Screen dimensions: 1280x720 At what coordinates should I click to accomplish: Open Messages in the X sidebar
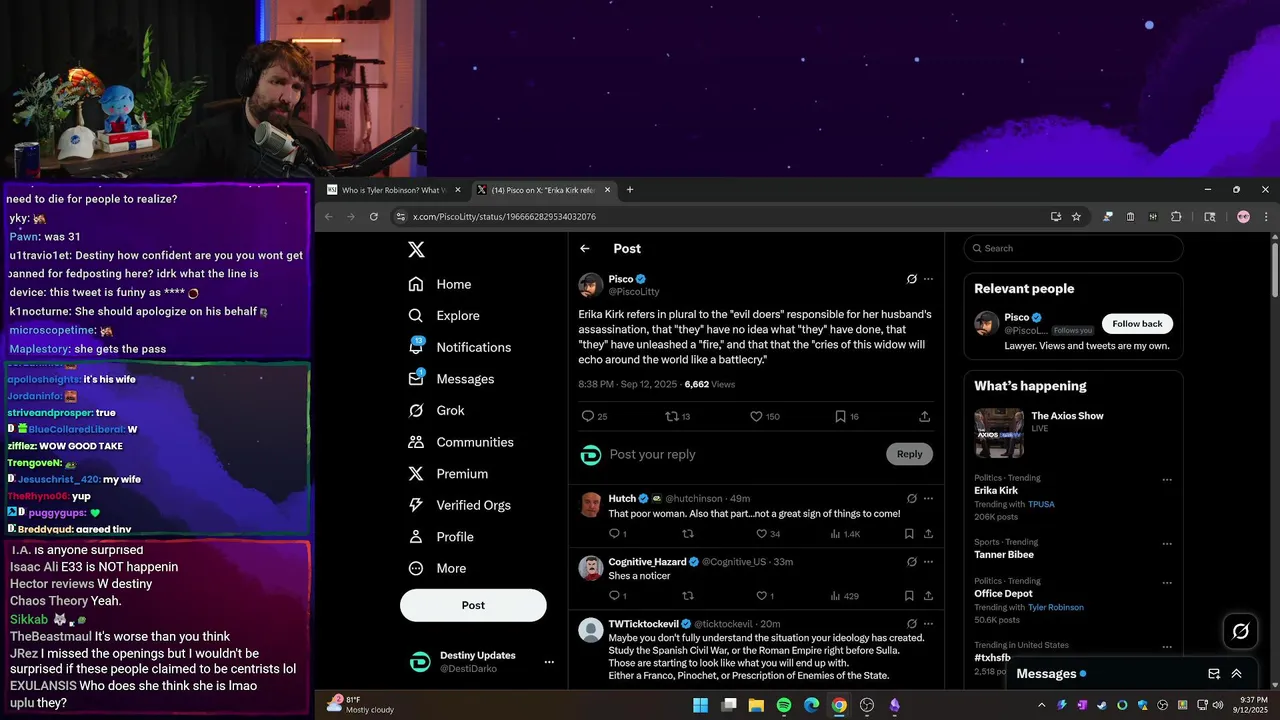[x=452, y=379]
